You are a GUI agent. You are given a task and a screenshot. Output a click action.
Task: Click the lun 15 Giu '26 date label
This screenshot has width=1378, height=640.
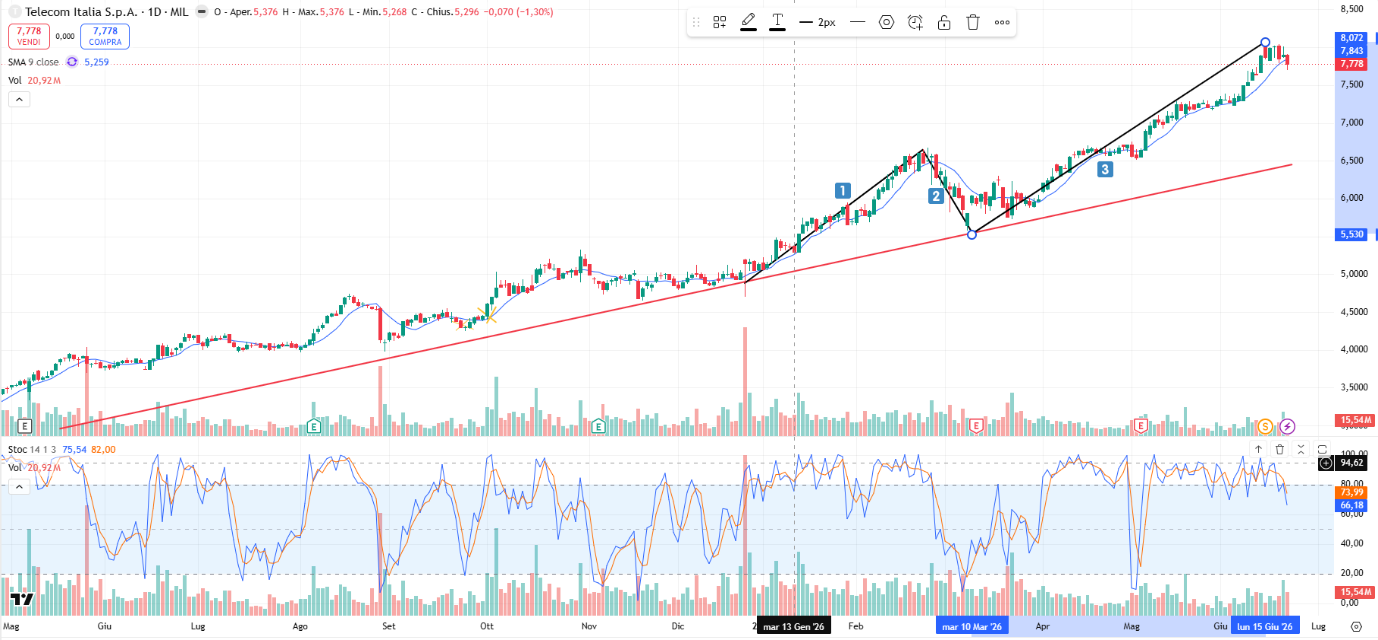tap(1265, 627)
